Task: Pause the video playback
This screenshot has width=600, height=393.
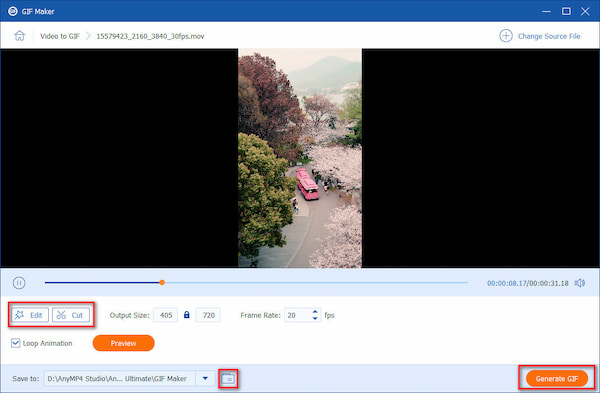Action: (x=19, y=283)
